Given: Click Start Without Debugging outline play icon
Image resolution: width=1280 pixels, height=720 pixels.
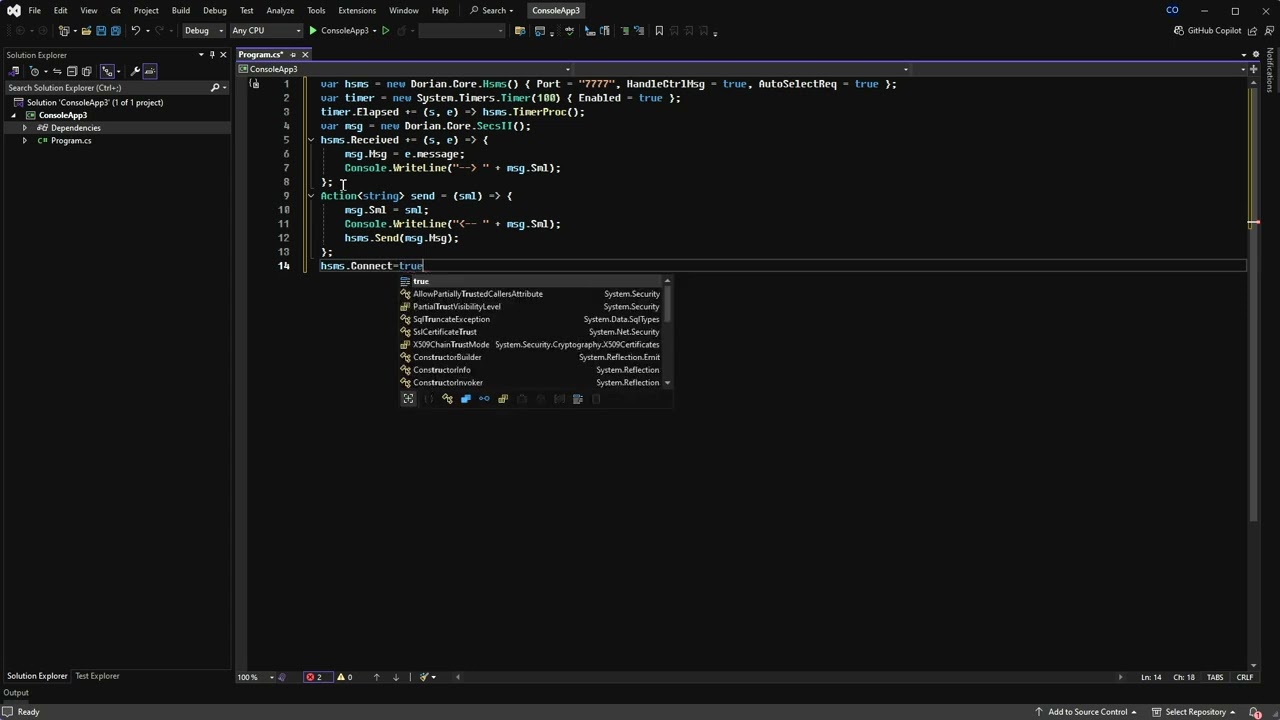Looking at the screenshot, I should point(386,31).
